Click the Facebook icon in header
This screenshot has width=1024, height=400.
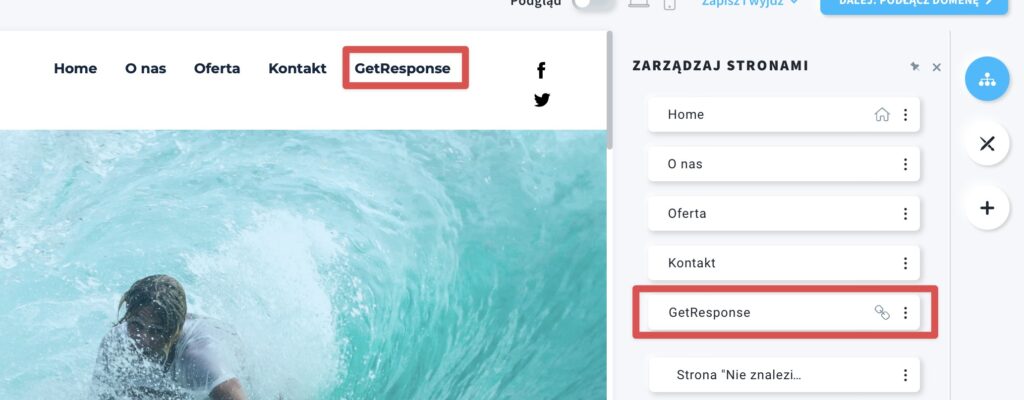541,71
